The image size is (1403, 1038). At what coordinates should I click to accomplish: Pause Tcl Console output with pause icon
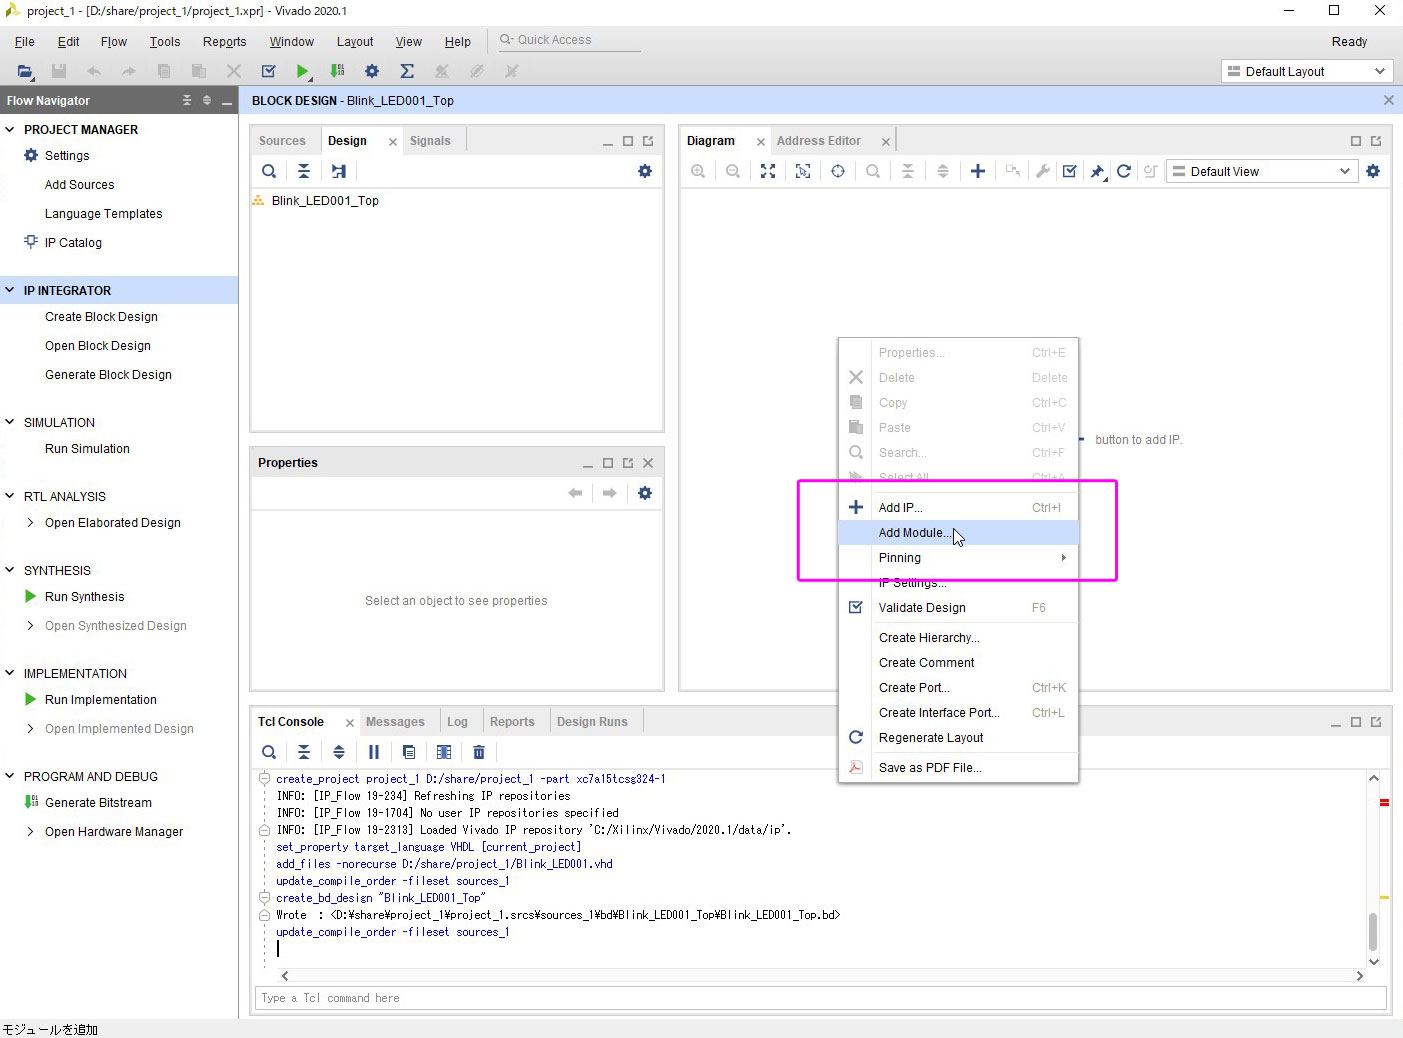(x=373, y=752)
